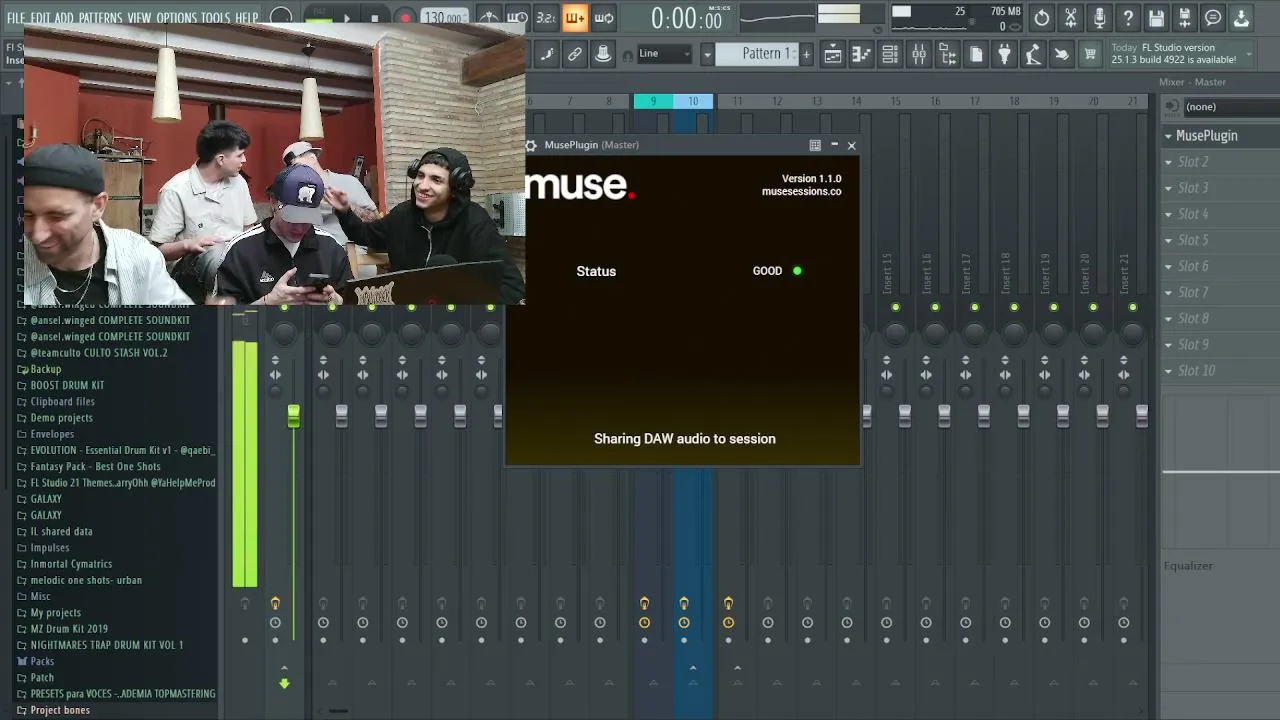Click the Insert 19 volume fader
This screenshot has height=720, width=1280.
pos(1063,417)
